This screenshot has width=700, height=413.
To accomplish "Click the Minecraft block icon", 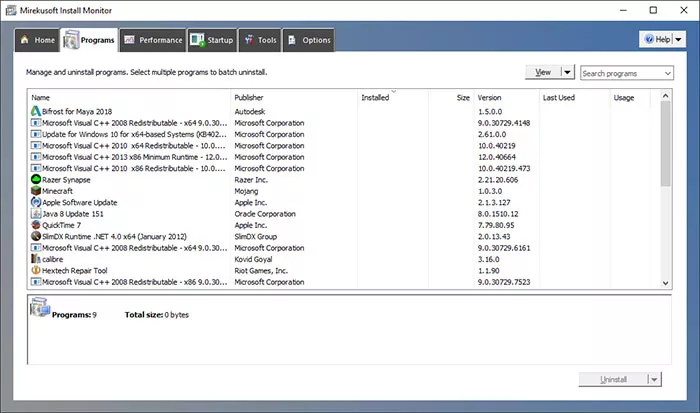I will tap(36, 191).
